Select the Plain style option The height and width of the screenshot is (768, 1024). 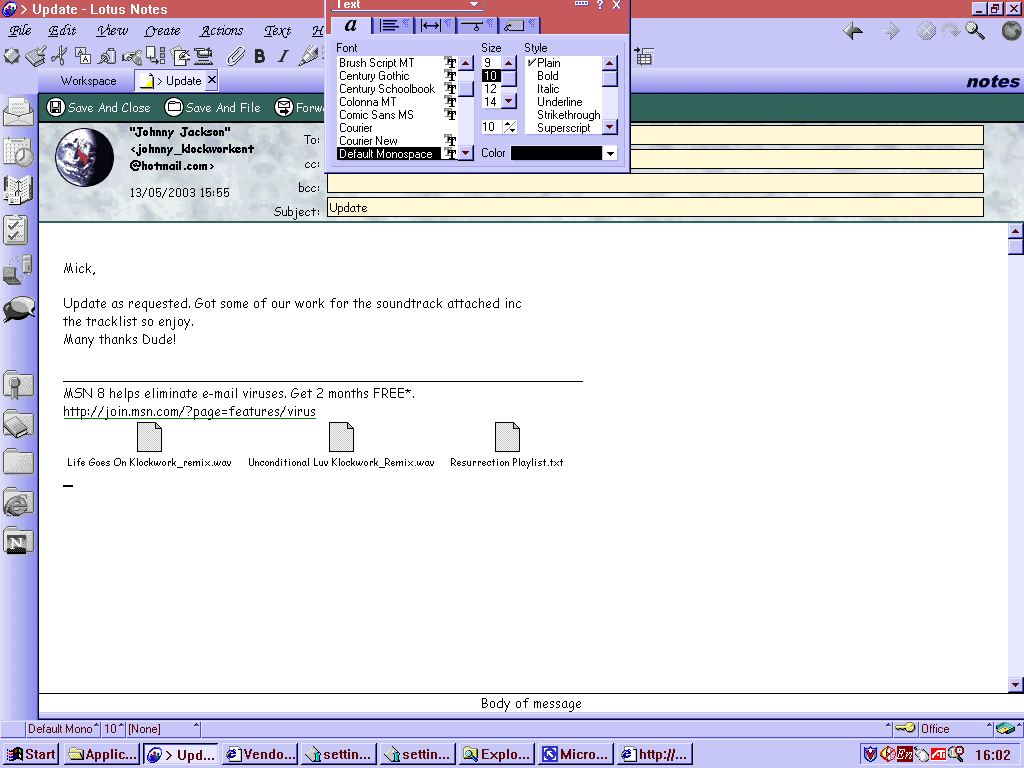pyautogui.click(x=548, y=63)
